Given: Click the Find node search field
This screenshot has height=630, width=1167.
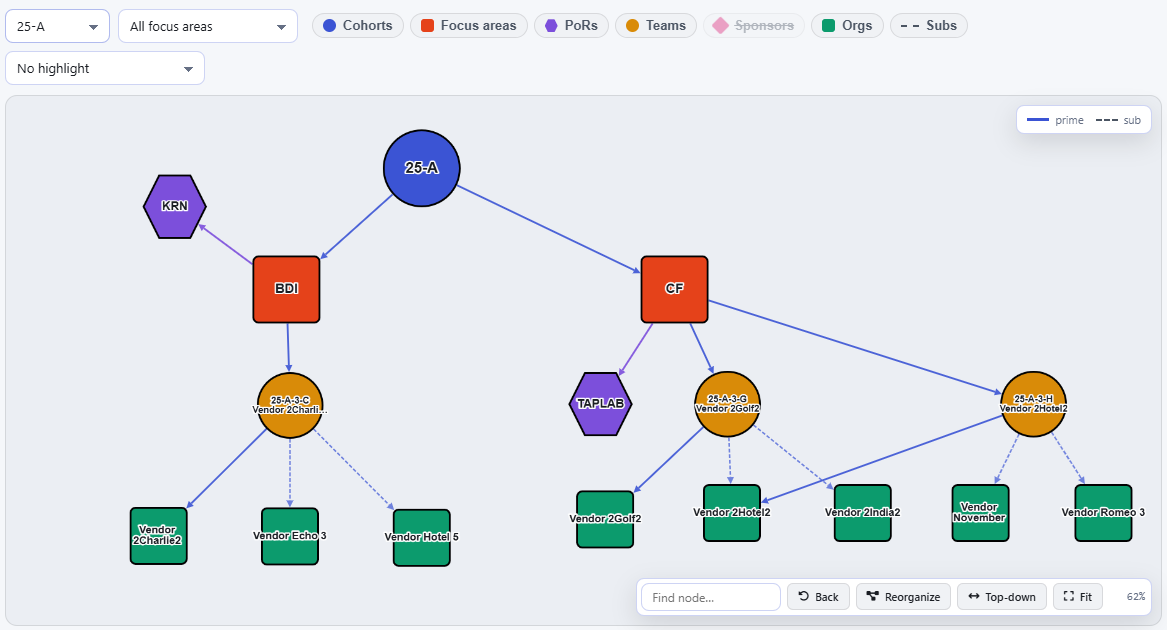Looking at the screenshot, I should [x=711, y=597].
